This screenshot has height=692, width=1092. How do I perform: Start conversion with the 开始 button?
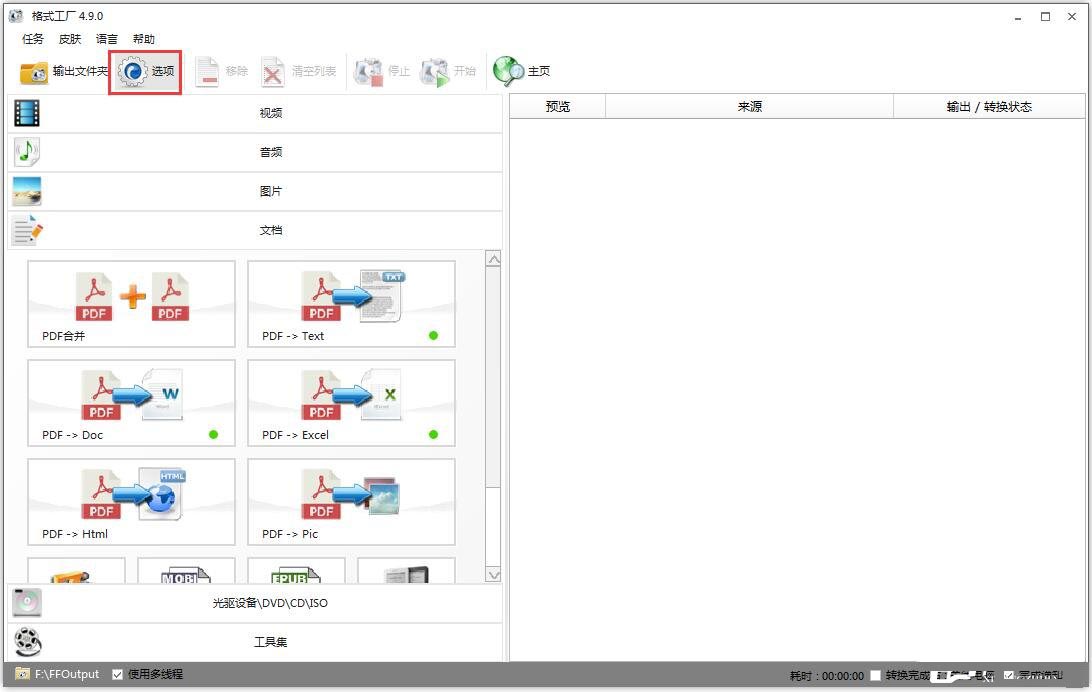pyautogui.click(x=448, y=72)
